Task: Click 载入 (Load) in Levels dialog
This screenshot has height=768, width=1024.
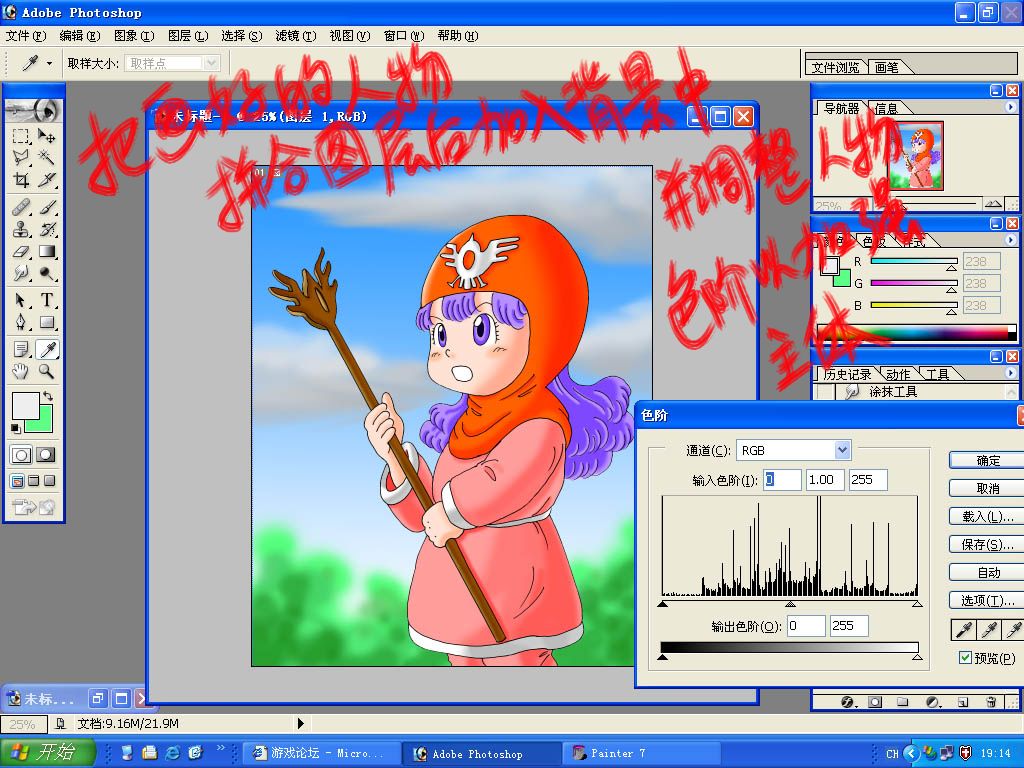Action: pyautogui.click(x=987, y=517)
